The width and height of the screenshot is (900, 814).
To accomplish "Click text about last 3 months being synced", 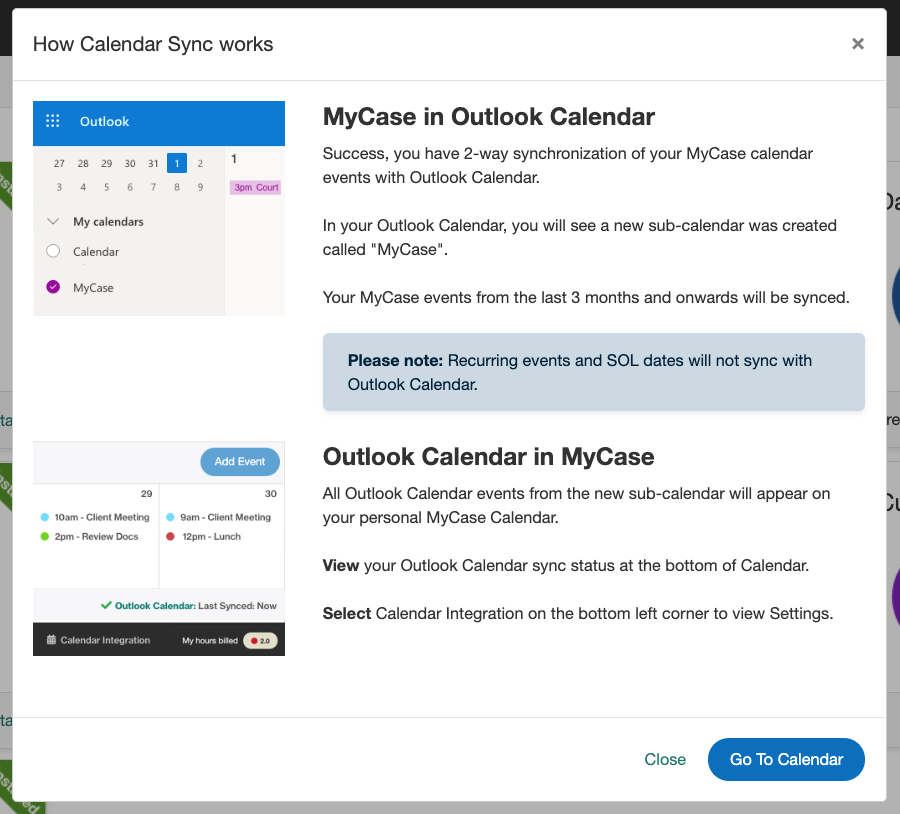I will pos(586,297).
